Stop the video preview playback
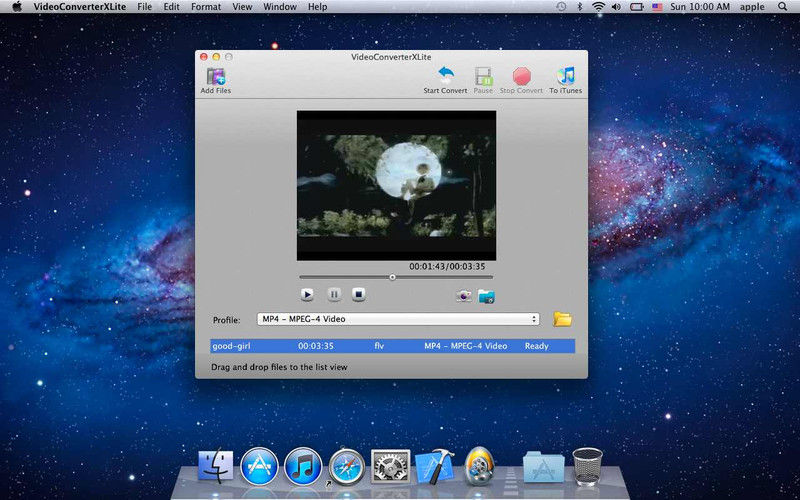800x500 pixels. tap(359, 294)
